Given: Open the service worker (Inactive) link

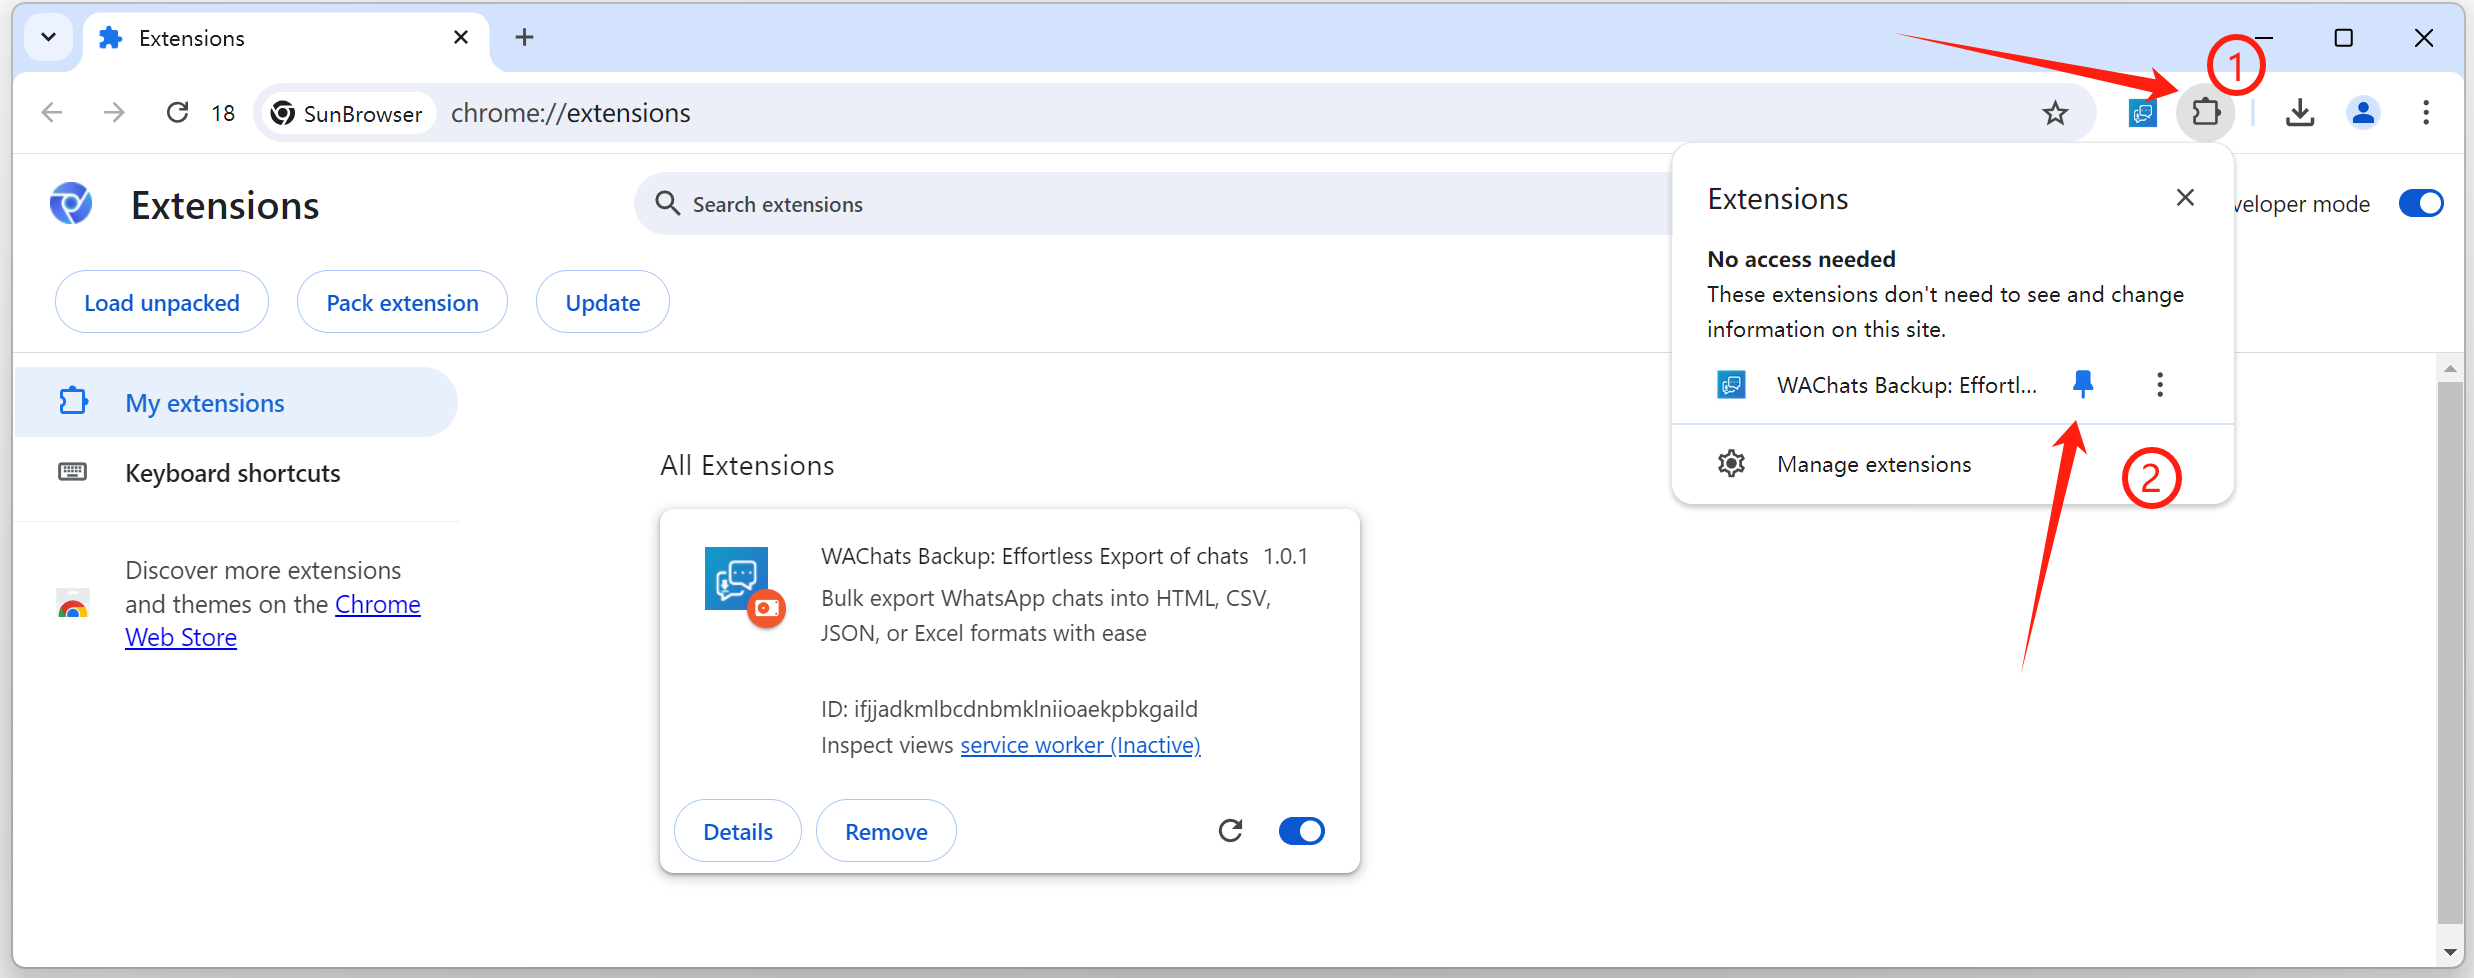Looking at the screenshot, I should pos(1080,745).
